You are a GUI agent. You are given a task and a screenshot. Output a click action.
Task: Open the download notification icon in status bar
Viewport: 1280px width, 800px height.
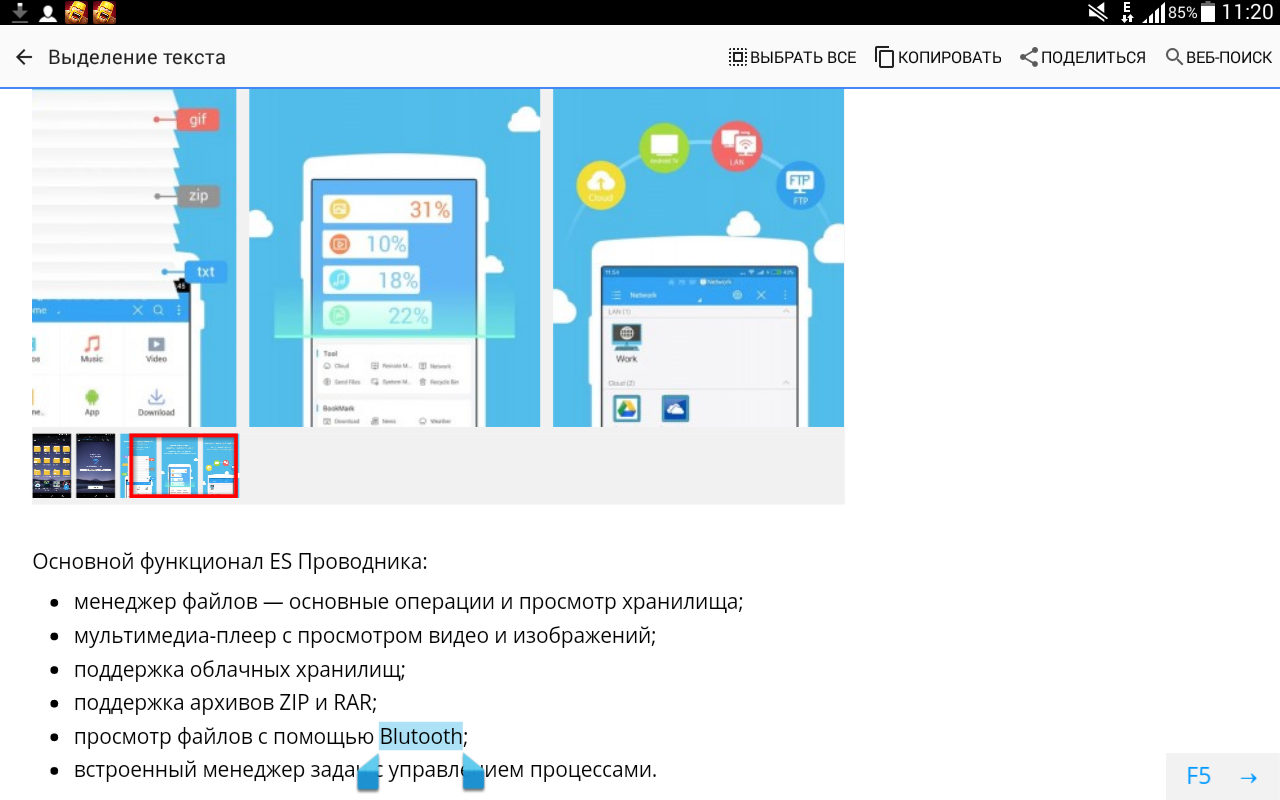tap(20, 12)
